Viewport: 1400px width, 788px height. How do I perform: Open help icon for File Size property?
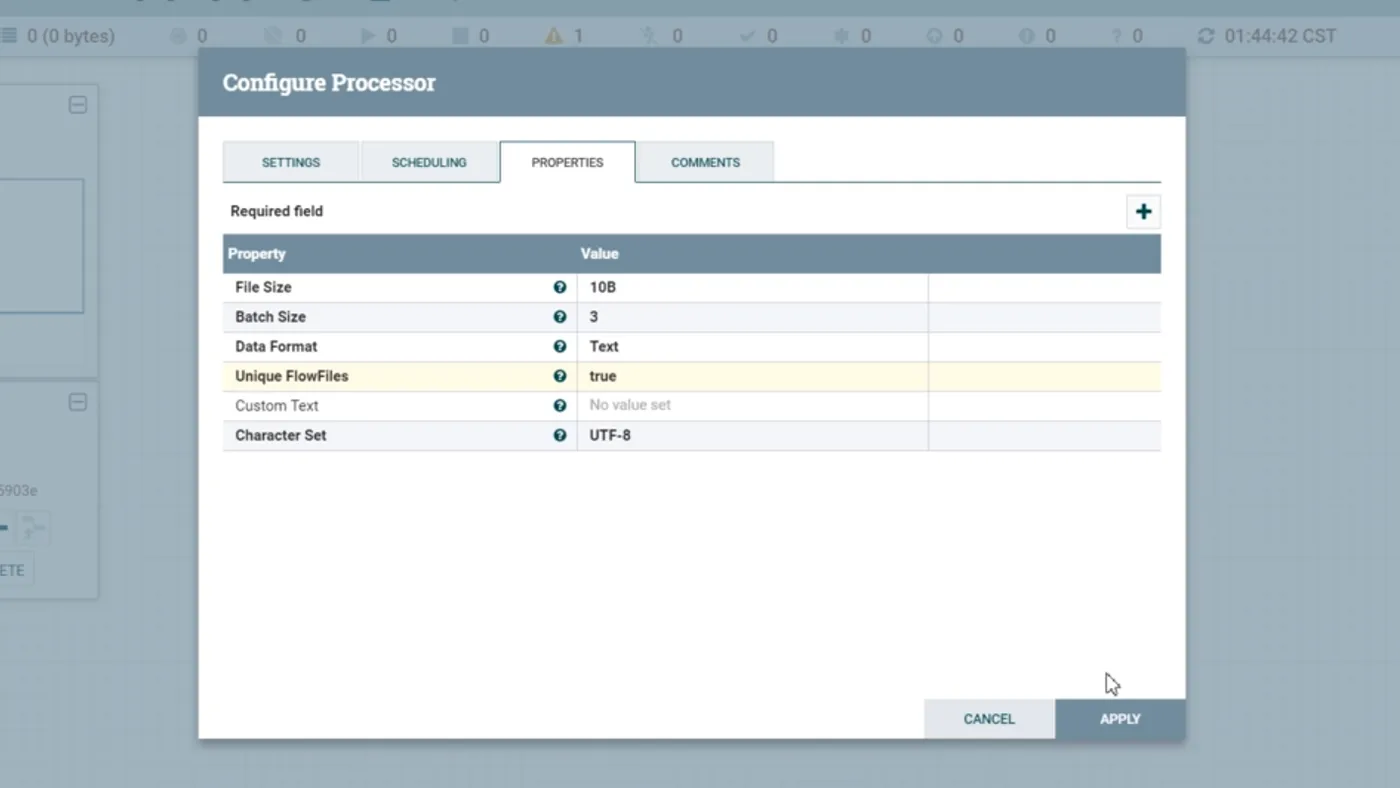pos(560,287)
